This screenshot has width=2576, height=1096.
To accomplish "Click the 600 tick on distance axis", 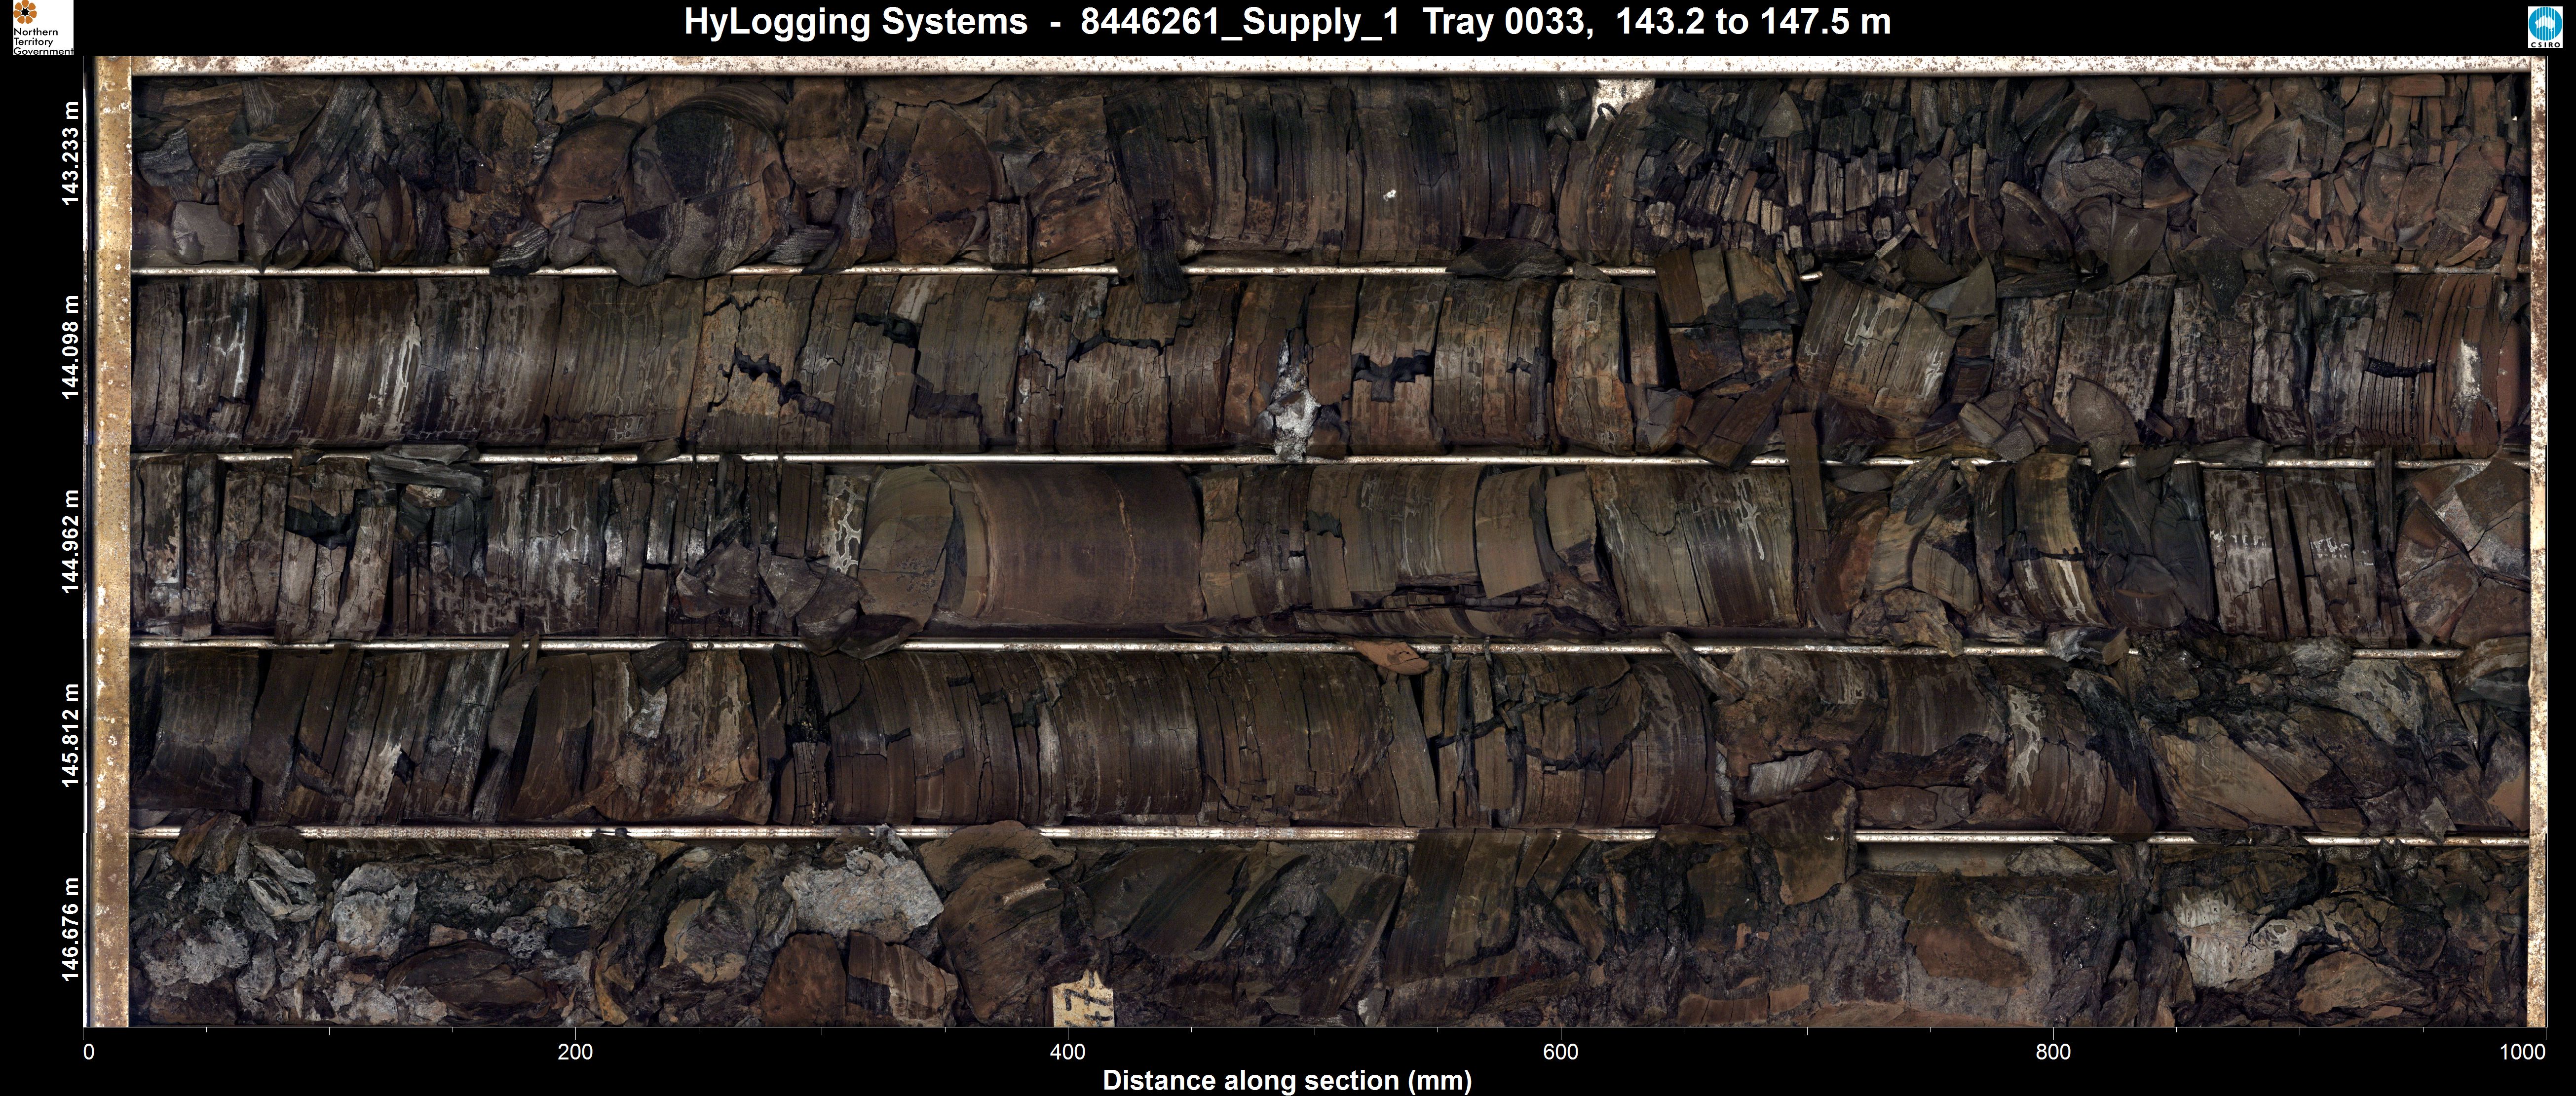I will tap(1560, 1051).
